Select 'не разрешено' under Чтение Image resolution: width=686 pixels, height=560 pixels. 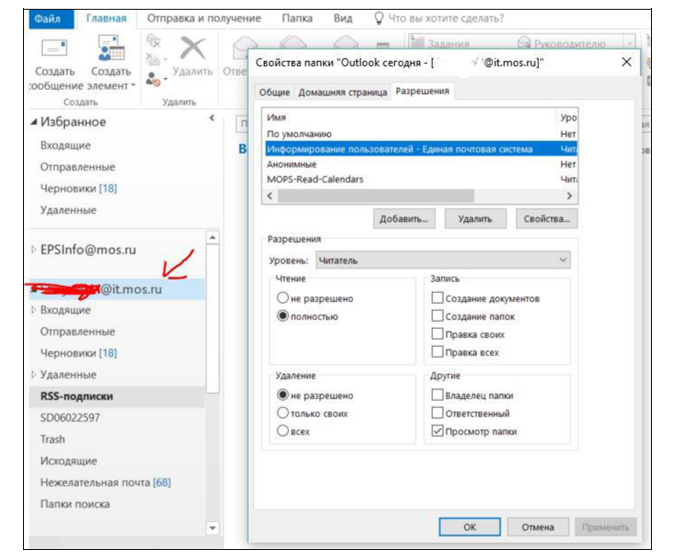[x=283, y=299]
